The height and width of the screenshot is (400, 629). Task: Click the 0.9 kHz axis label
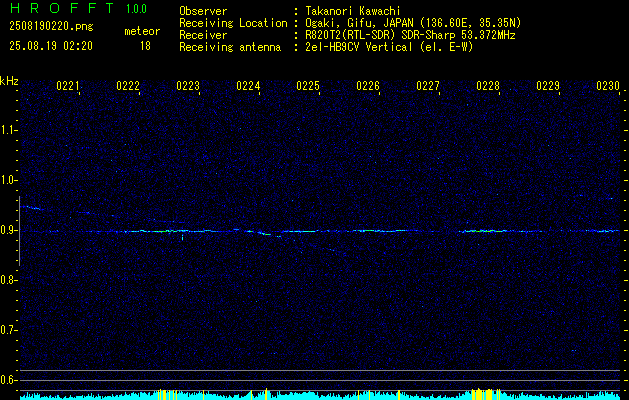point(8,230)
